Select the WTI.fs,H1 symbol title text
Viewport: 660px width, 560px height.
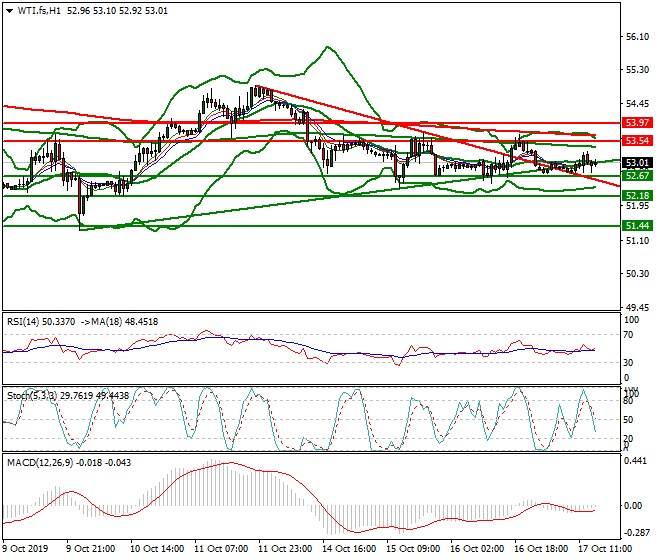click(39, 11)
